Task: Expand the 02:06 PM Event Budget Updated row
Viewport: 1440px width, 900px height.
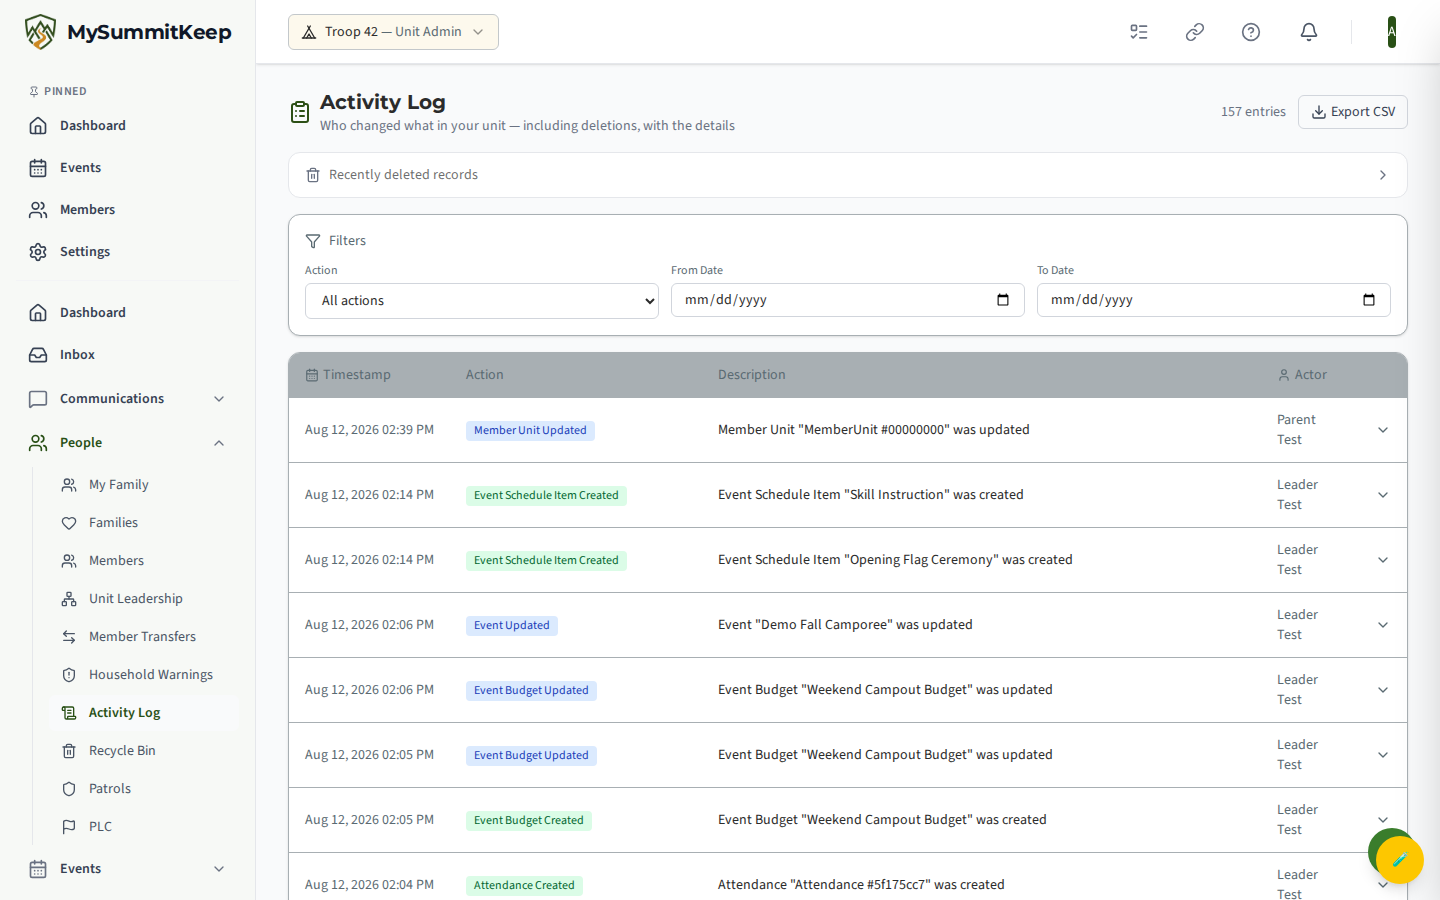Action: tap(1383, 690)
